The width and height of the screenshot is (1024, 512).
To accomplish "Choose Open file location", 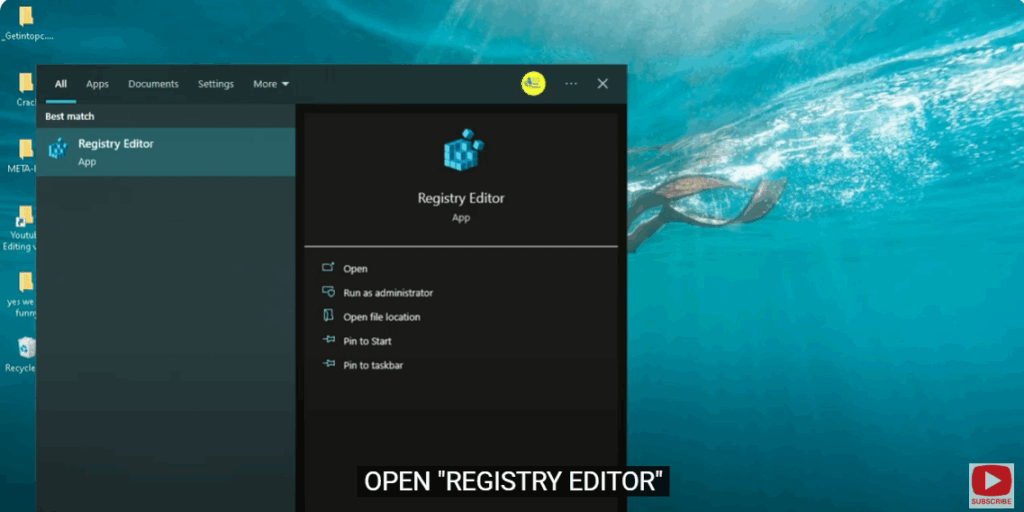I will pyautogui.click(x=381, y=317).
